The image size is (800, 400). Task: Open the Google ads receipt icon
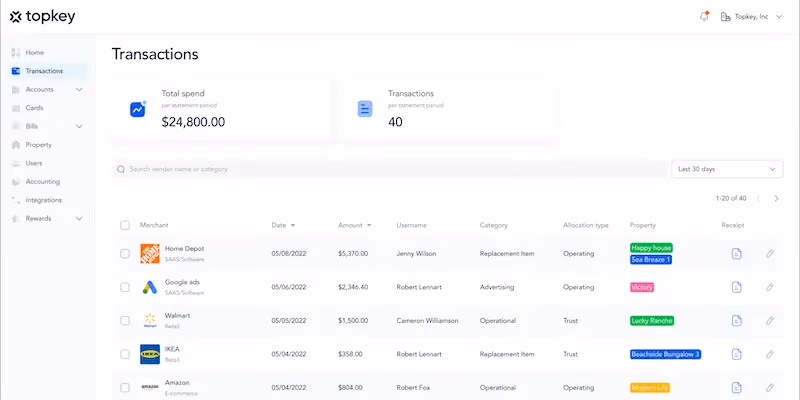pos(736,287)
